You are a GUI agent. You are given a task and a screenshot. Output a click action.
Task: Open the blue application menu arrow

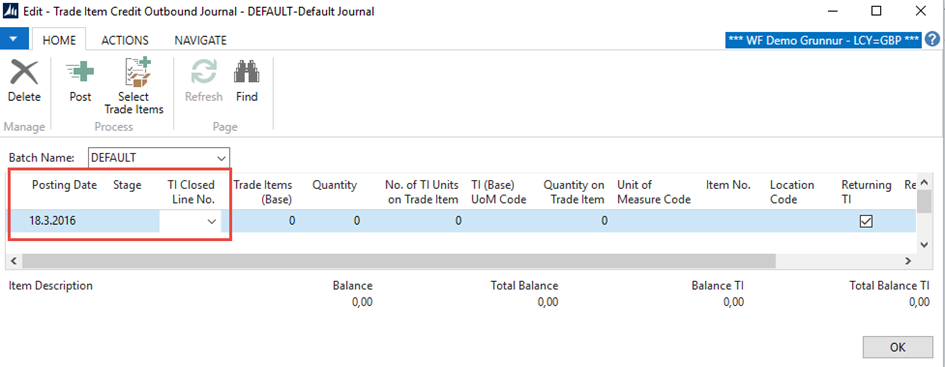click(13, 39)
